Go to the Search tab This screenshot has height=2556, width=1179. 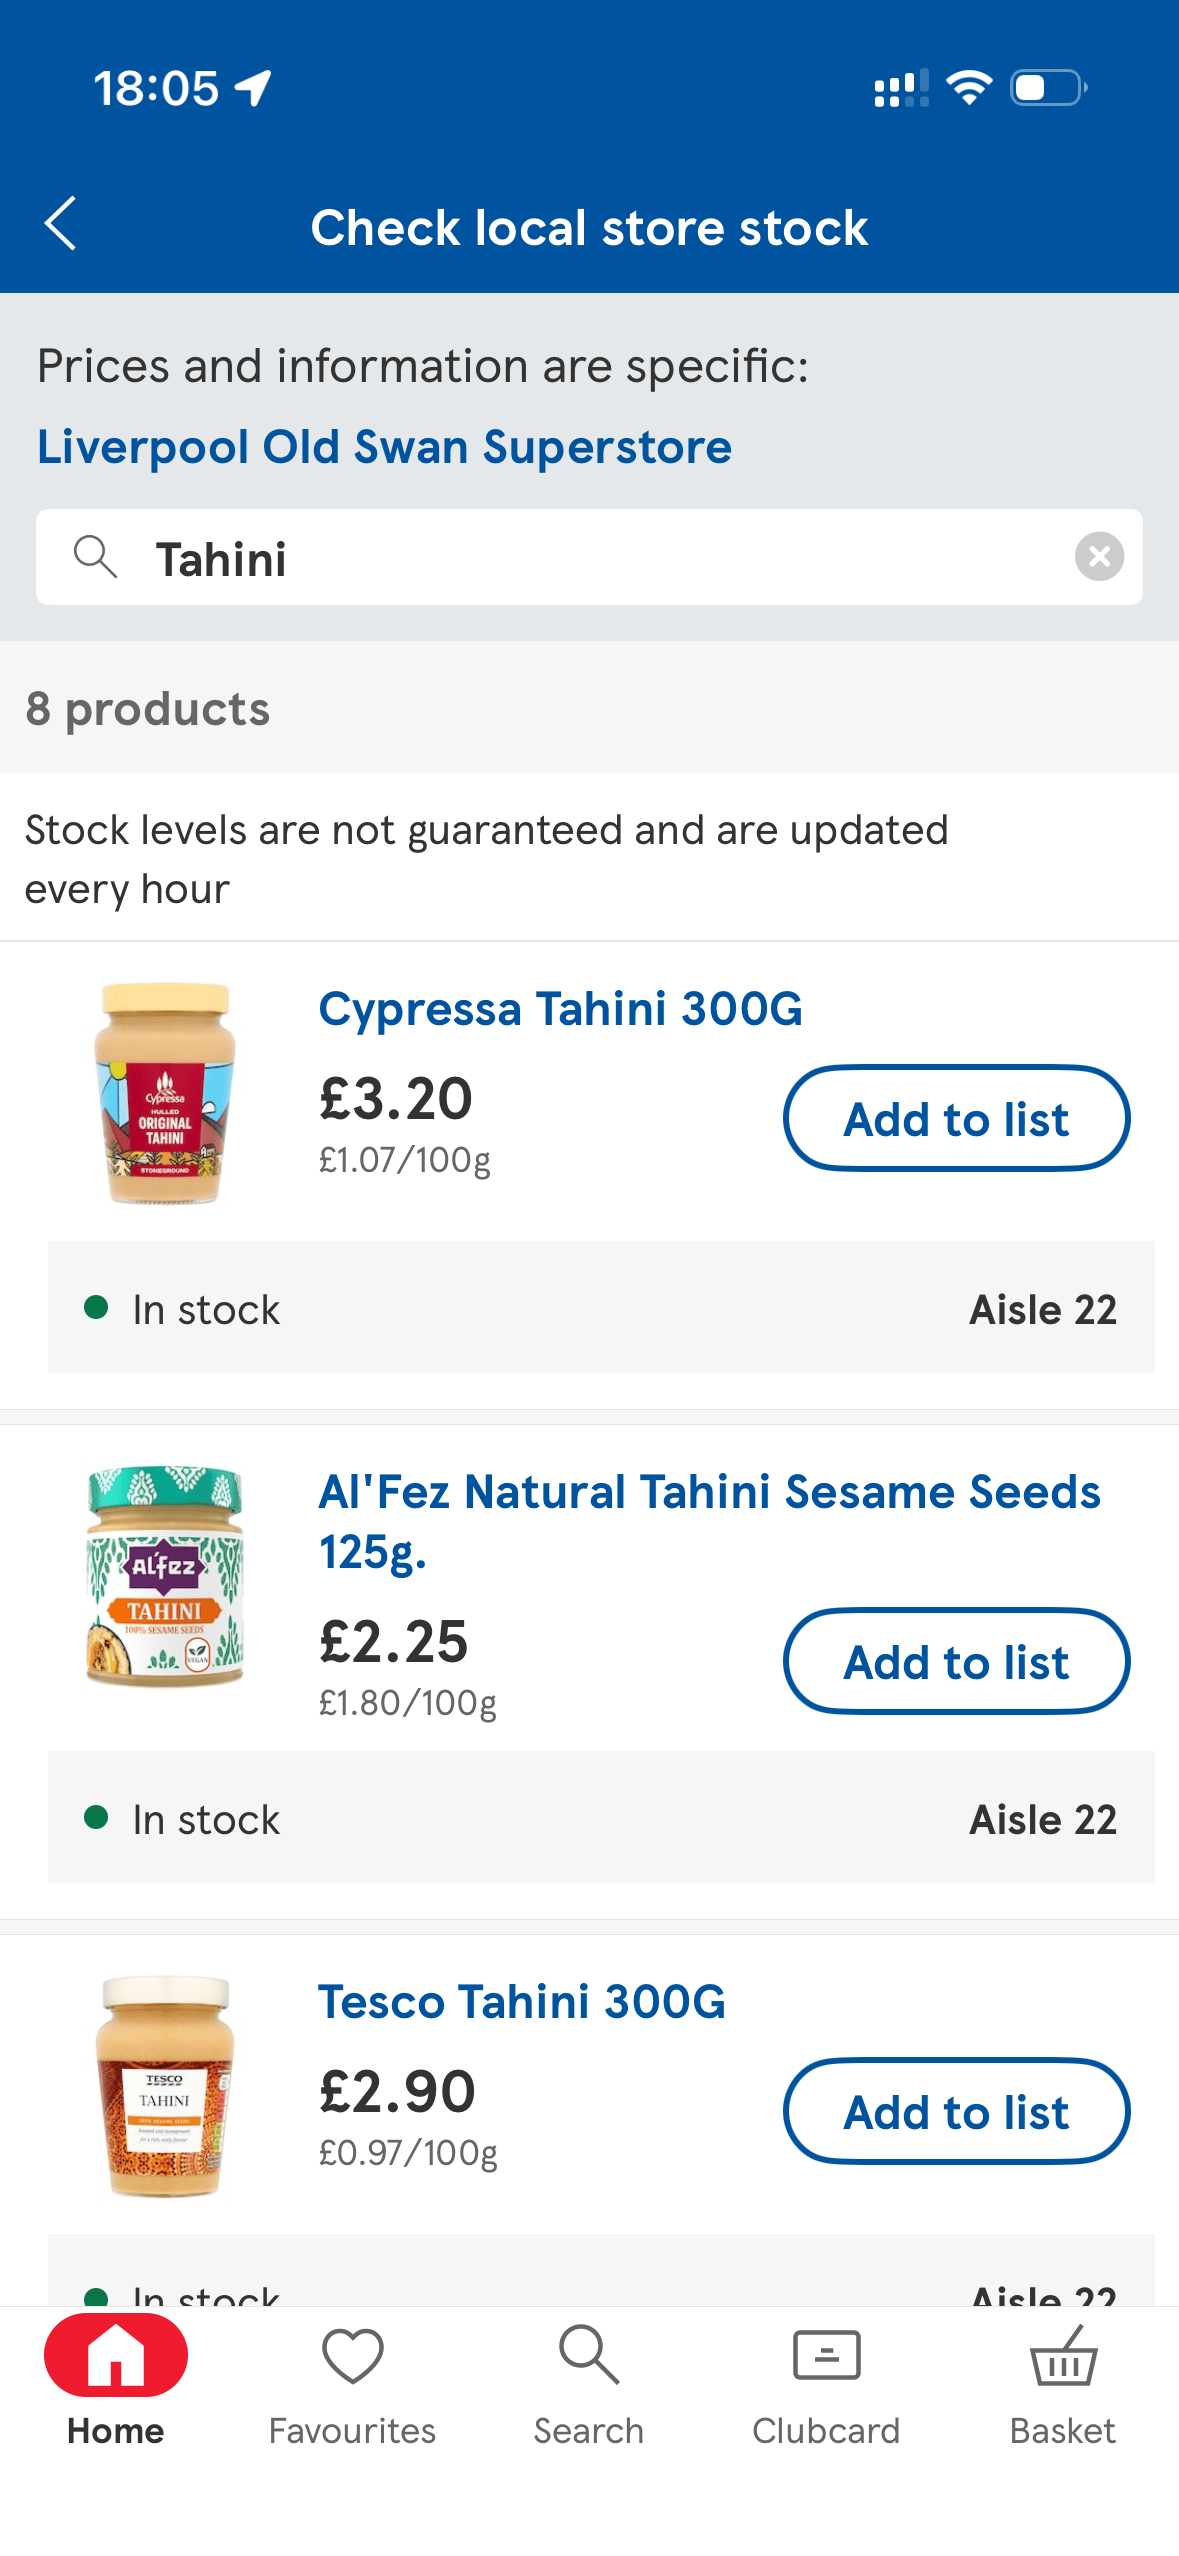[x=589, y=2384]
